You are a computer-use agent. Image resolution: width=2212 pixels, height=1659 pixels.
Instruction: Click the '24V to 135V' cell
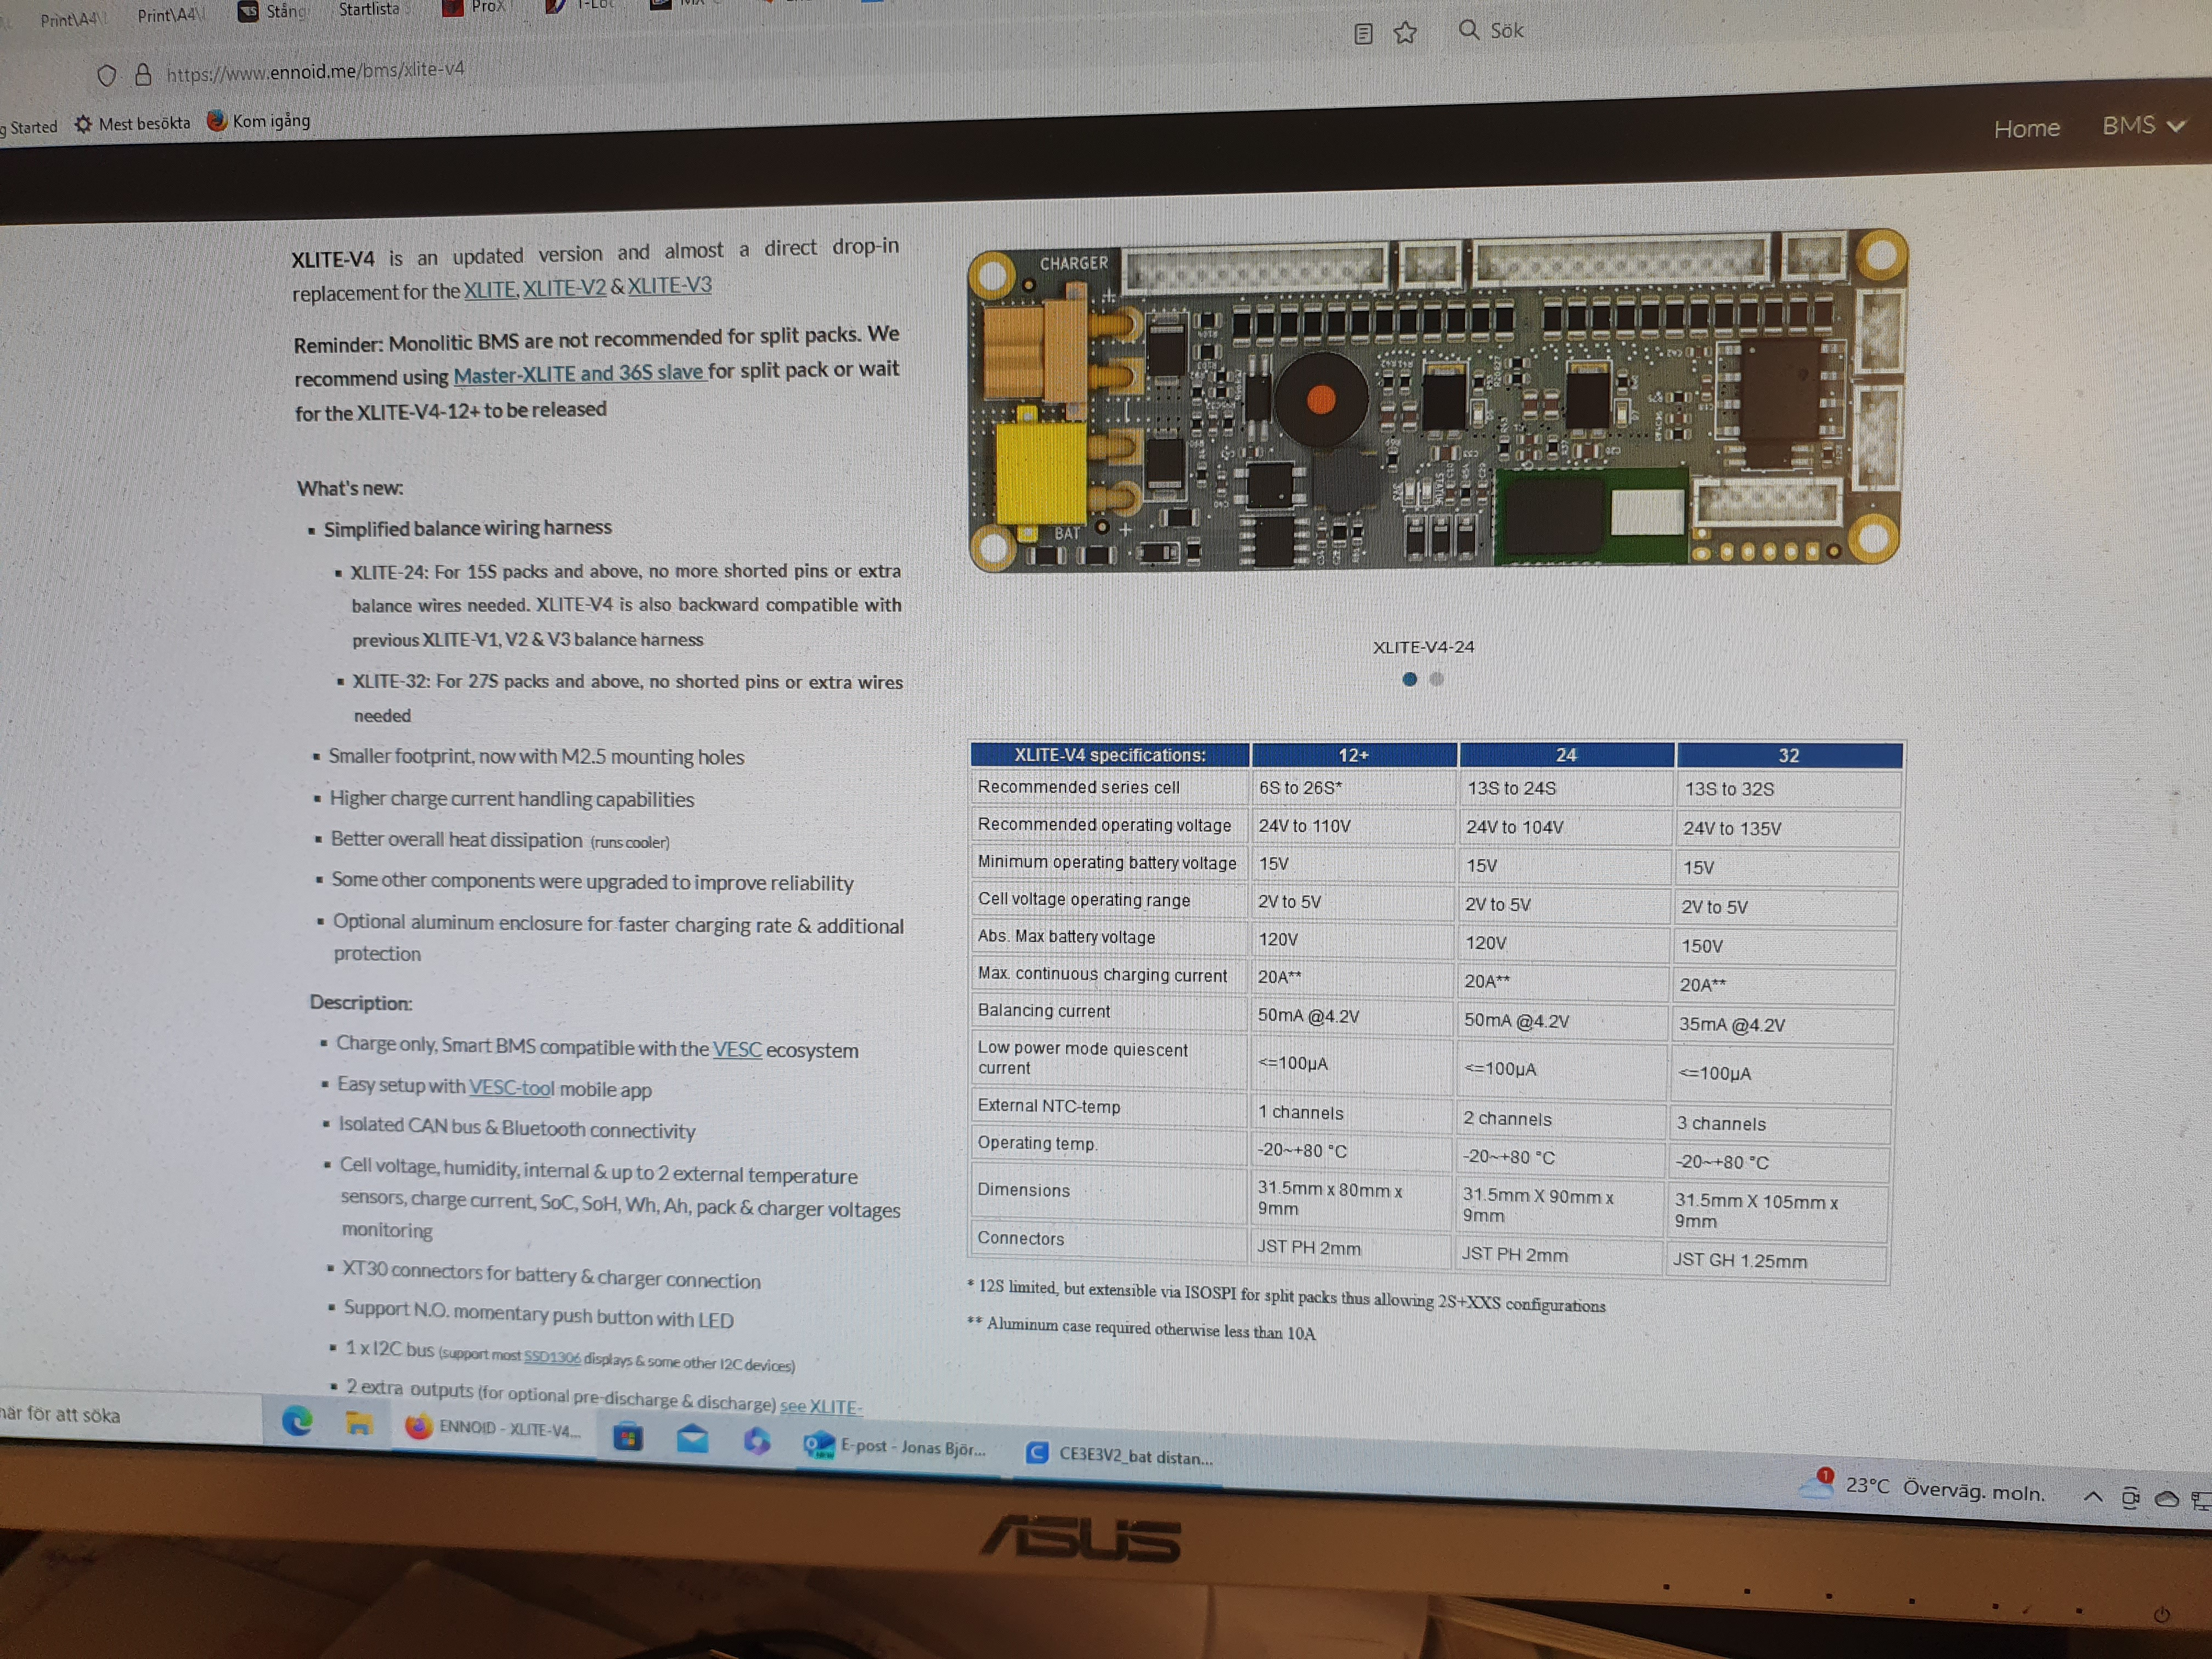coord(1788,829)
